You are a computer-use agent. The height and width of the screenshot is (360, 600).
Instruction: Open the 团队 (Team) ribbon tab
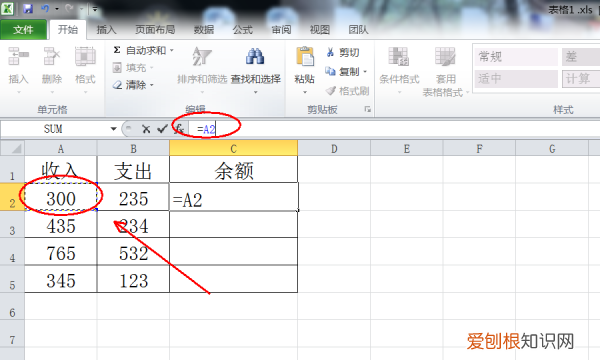click(358, 29)
